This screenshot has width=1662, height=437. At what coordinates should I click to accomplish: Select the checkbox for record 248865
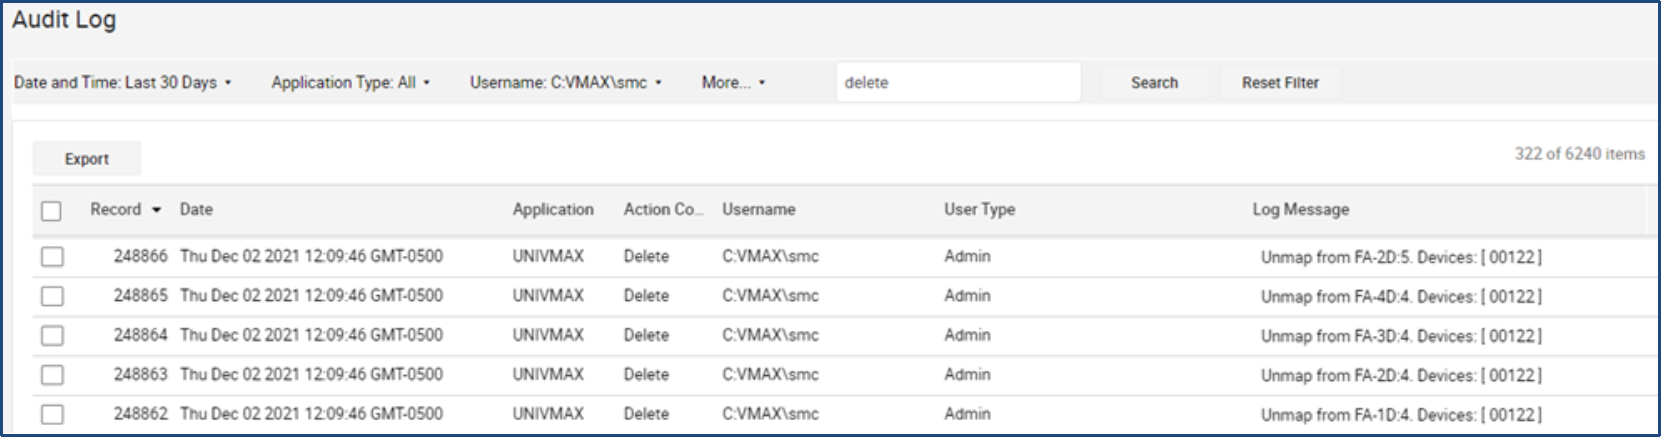pos(52,296)
